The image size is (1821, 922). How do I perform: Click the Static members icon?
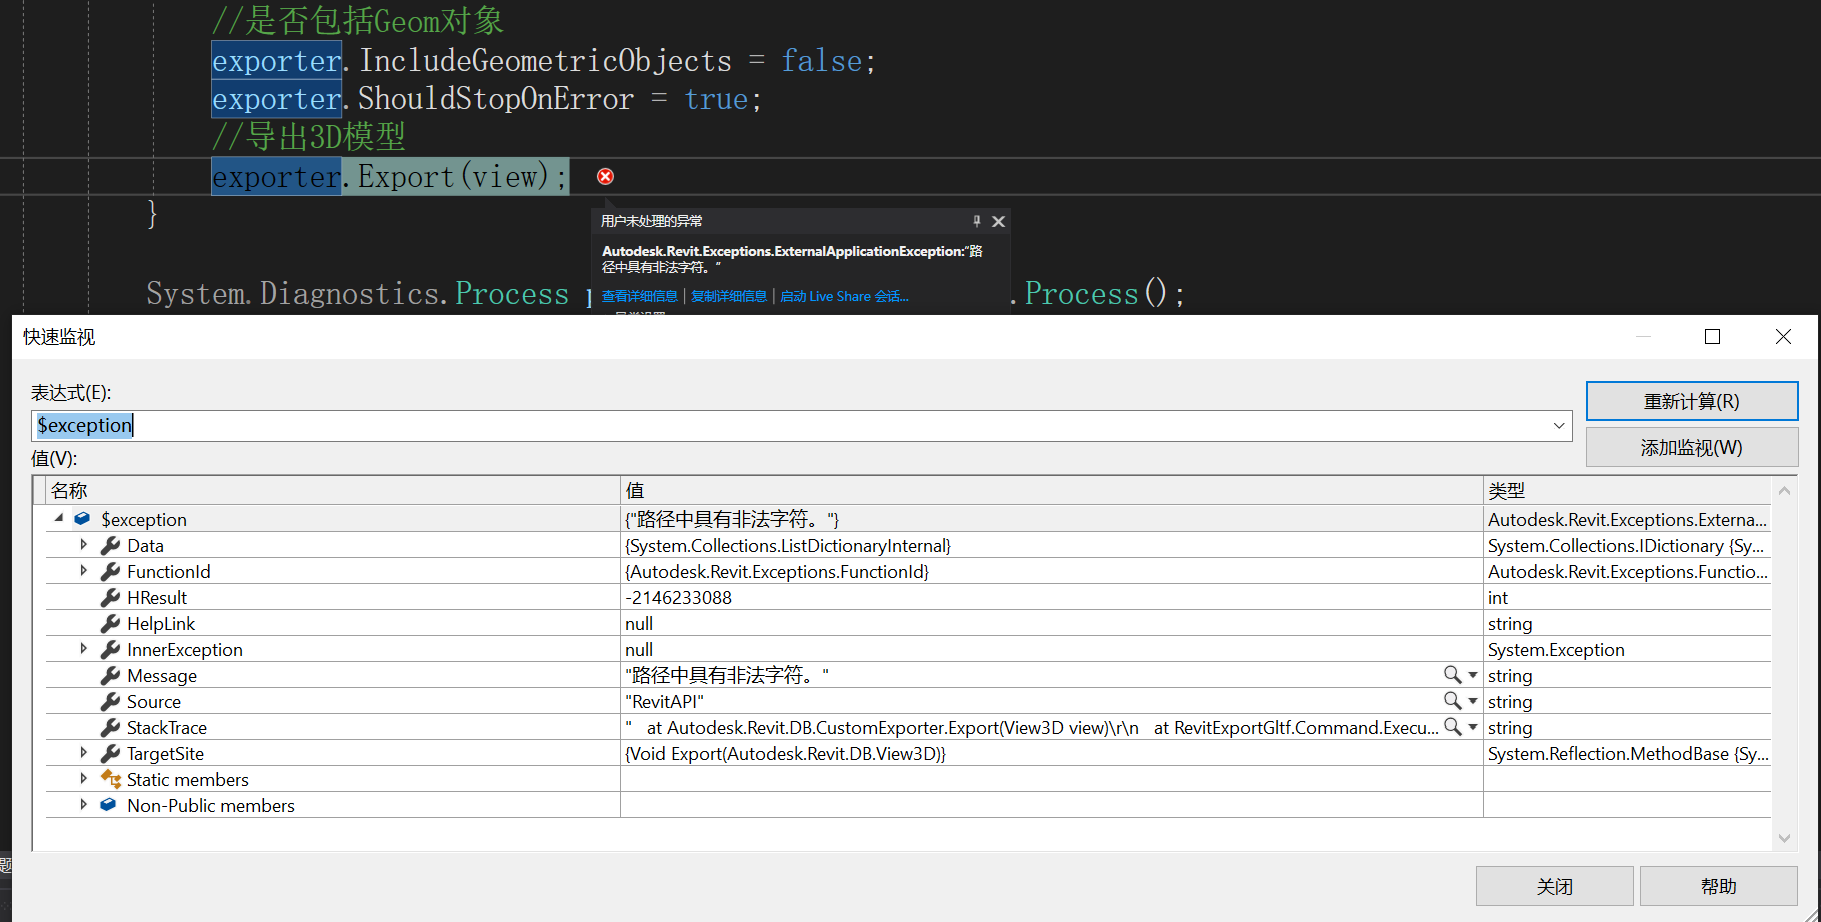click(x=110, y=778)
